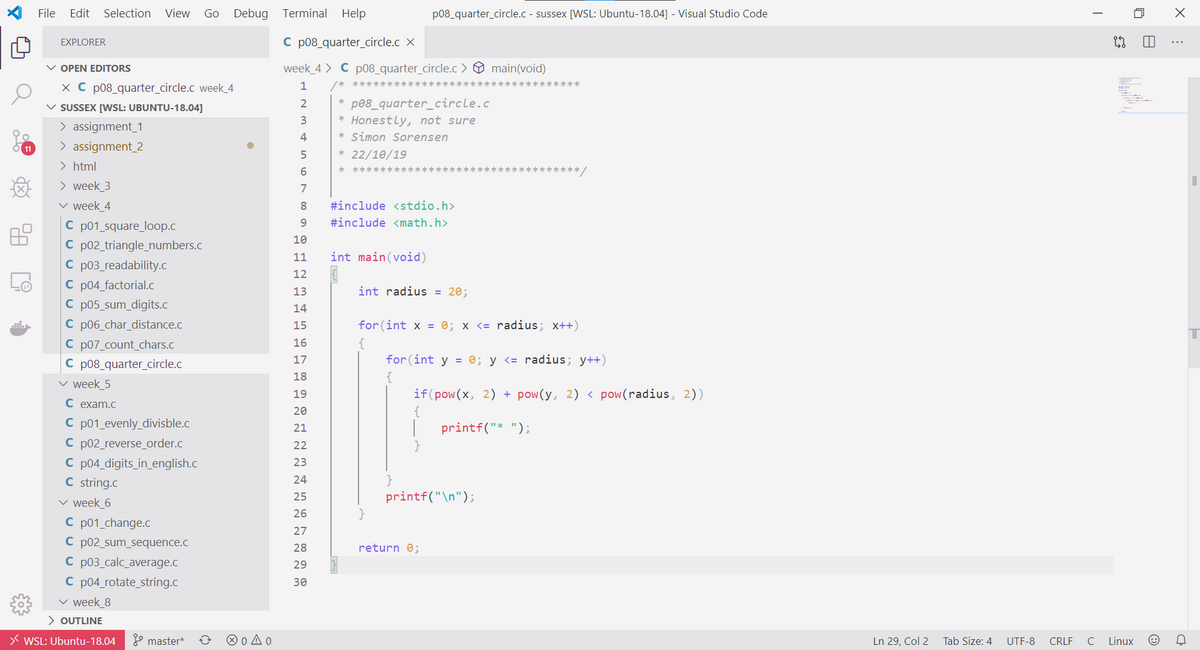The image size is (1200, 650).
Task: Open the Extensions view
Action: point(22,236)
